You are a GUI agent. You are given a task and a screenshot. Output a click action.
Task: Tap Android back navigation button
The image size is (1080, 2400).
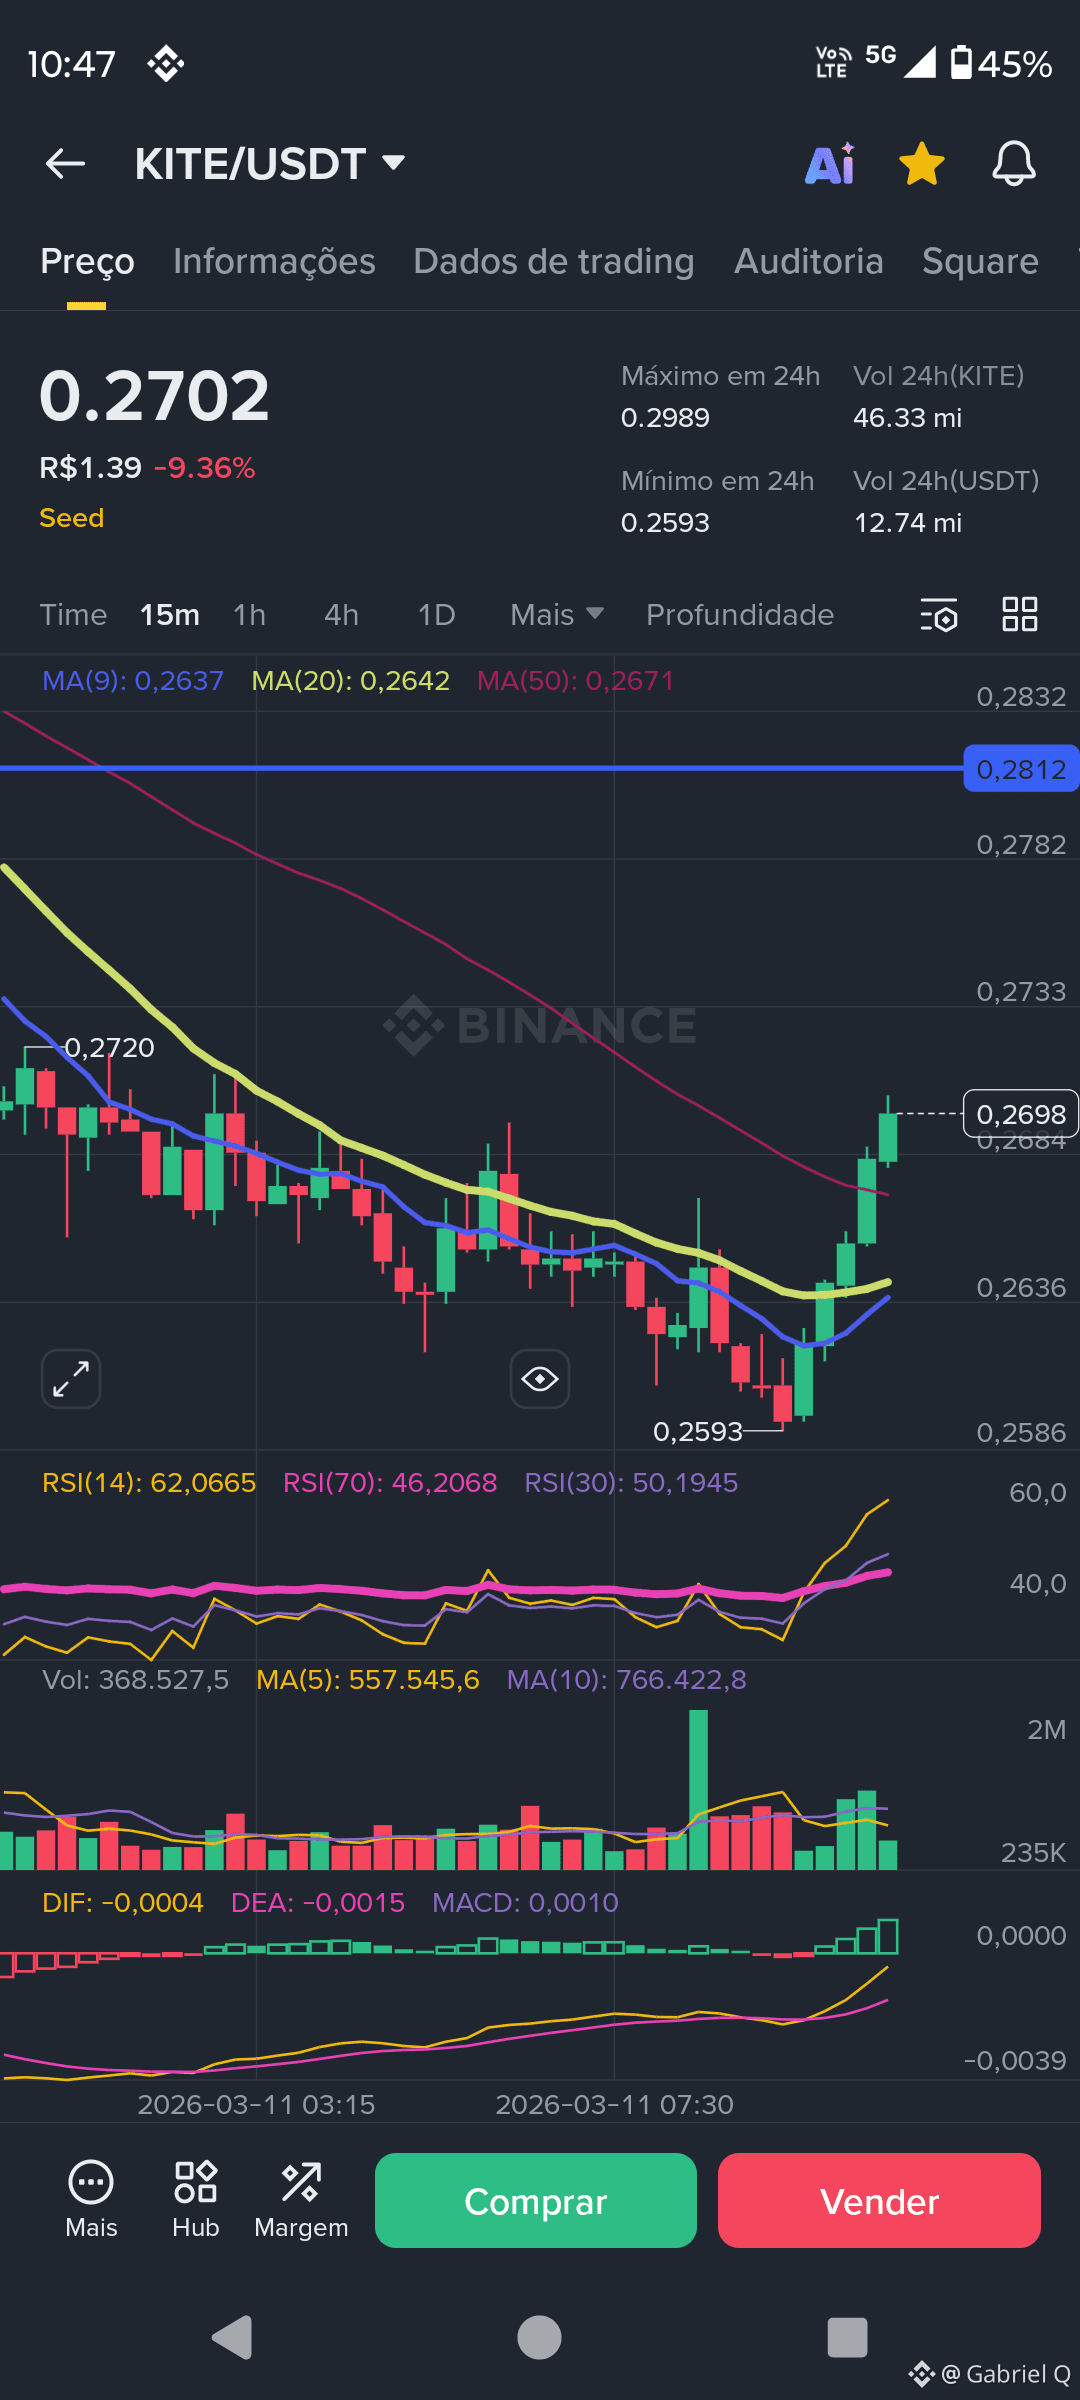click(233, 2337)
